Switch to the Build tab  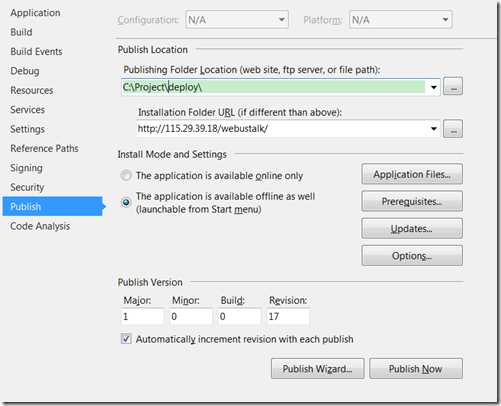(21, 32)
